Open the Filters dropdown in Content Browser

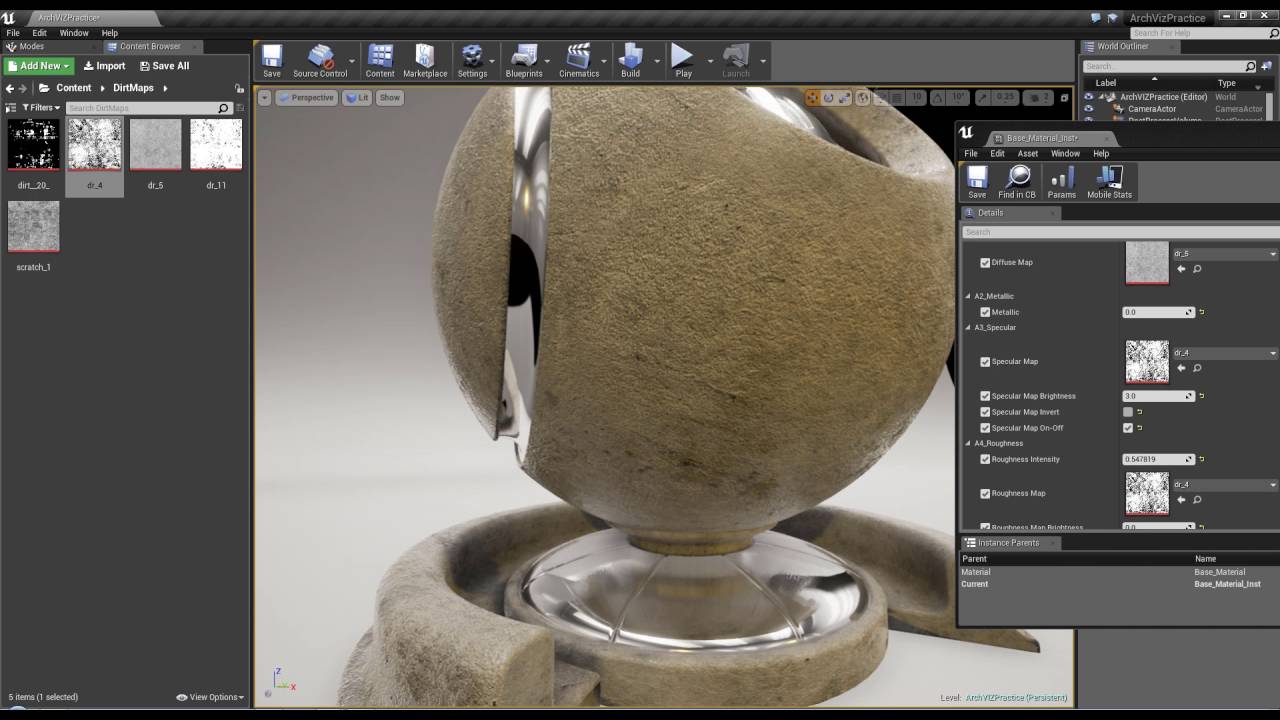40,108
